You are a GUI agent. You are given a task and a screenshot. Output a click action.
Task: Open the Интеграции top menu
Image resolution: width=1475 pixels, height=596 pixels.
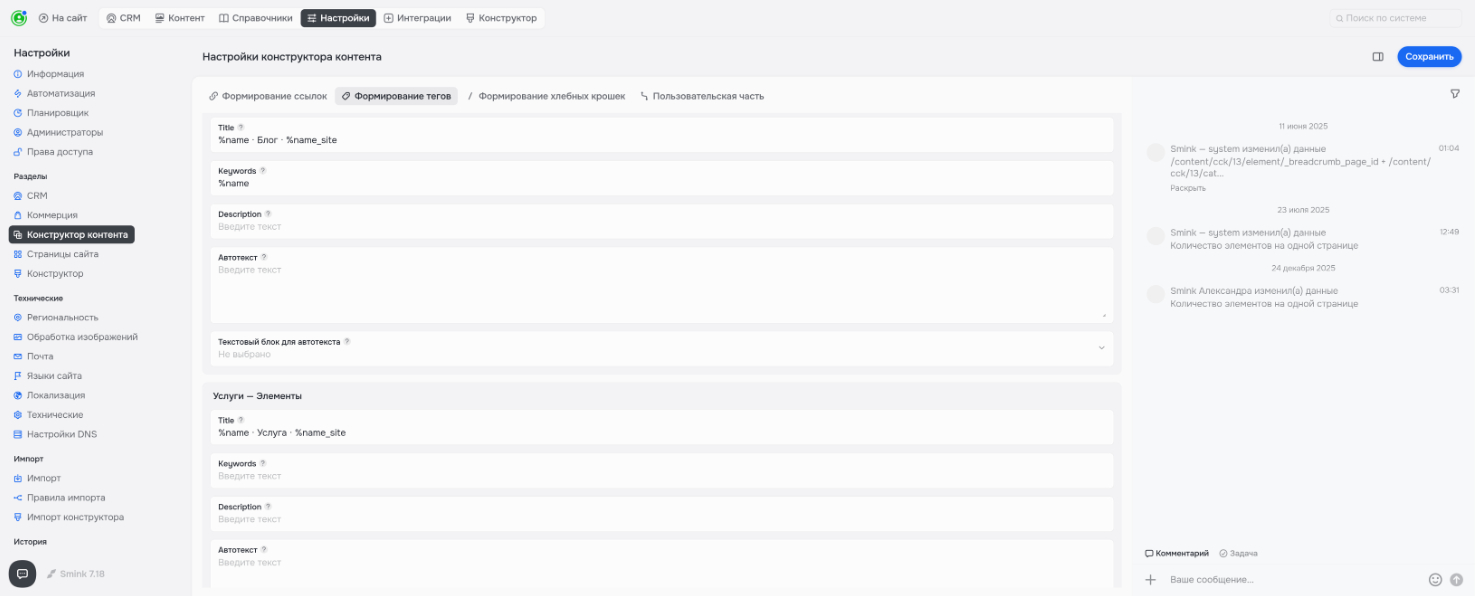click(x=418, y=18)
